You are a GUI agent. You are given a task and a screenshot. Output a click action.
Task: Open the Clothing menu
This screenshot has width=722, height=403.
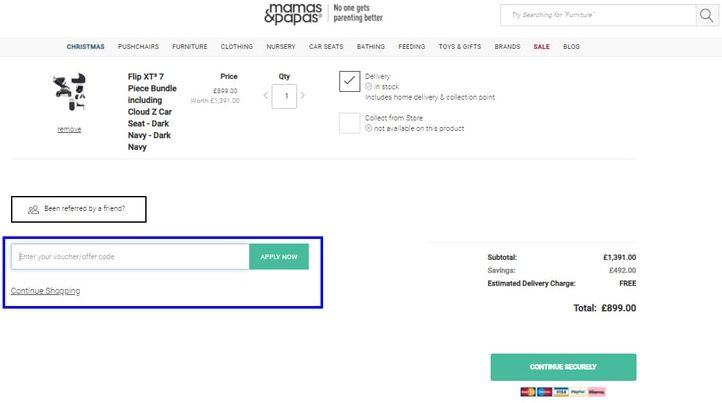(237, 47)
